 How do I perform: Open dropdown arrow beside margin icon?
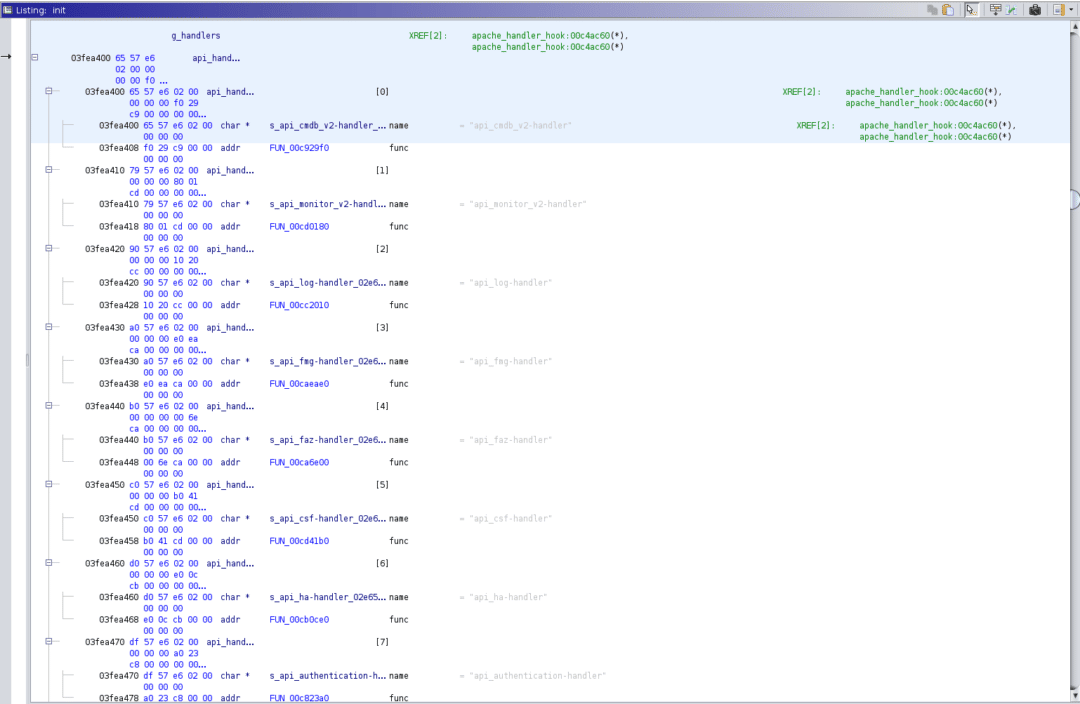pos(1070,10)
